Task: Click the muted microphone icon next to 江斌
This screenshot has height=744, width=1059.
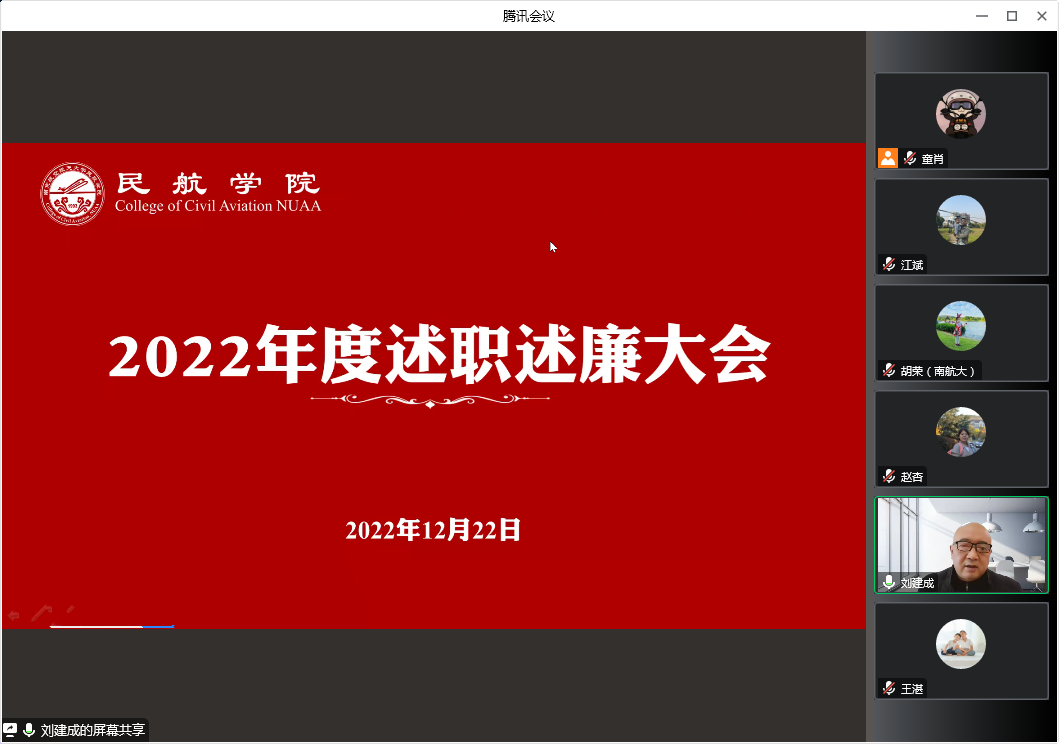Action: (x=888, y=265)
